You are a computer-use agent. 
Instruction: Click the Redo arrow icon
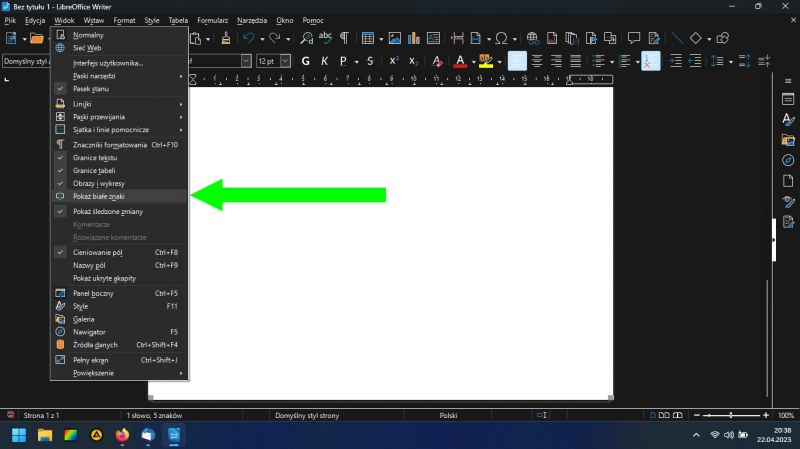coord(274,38)
